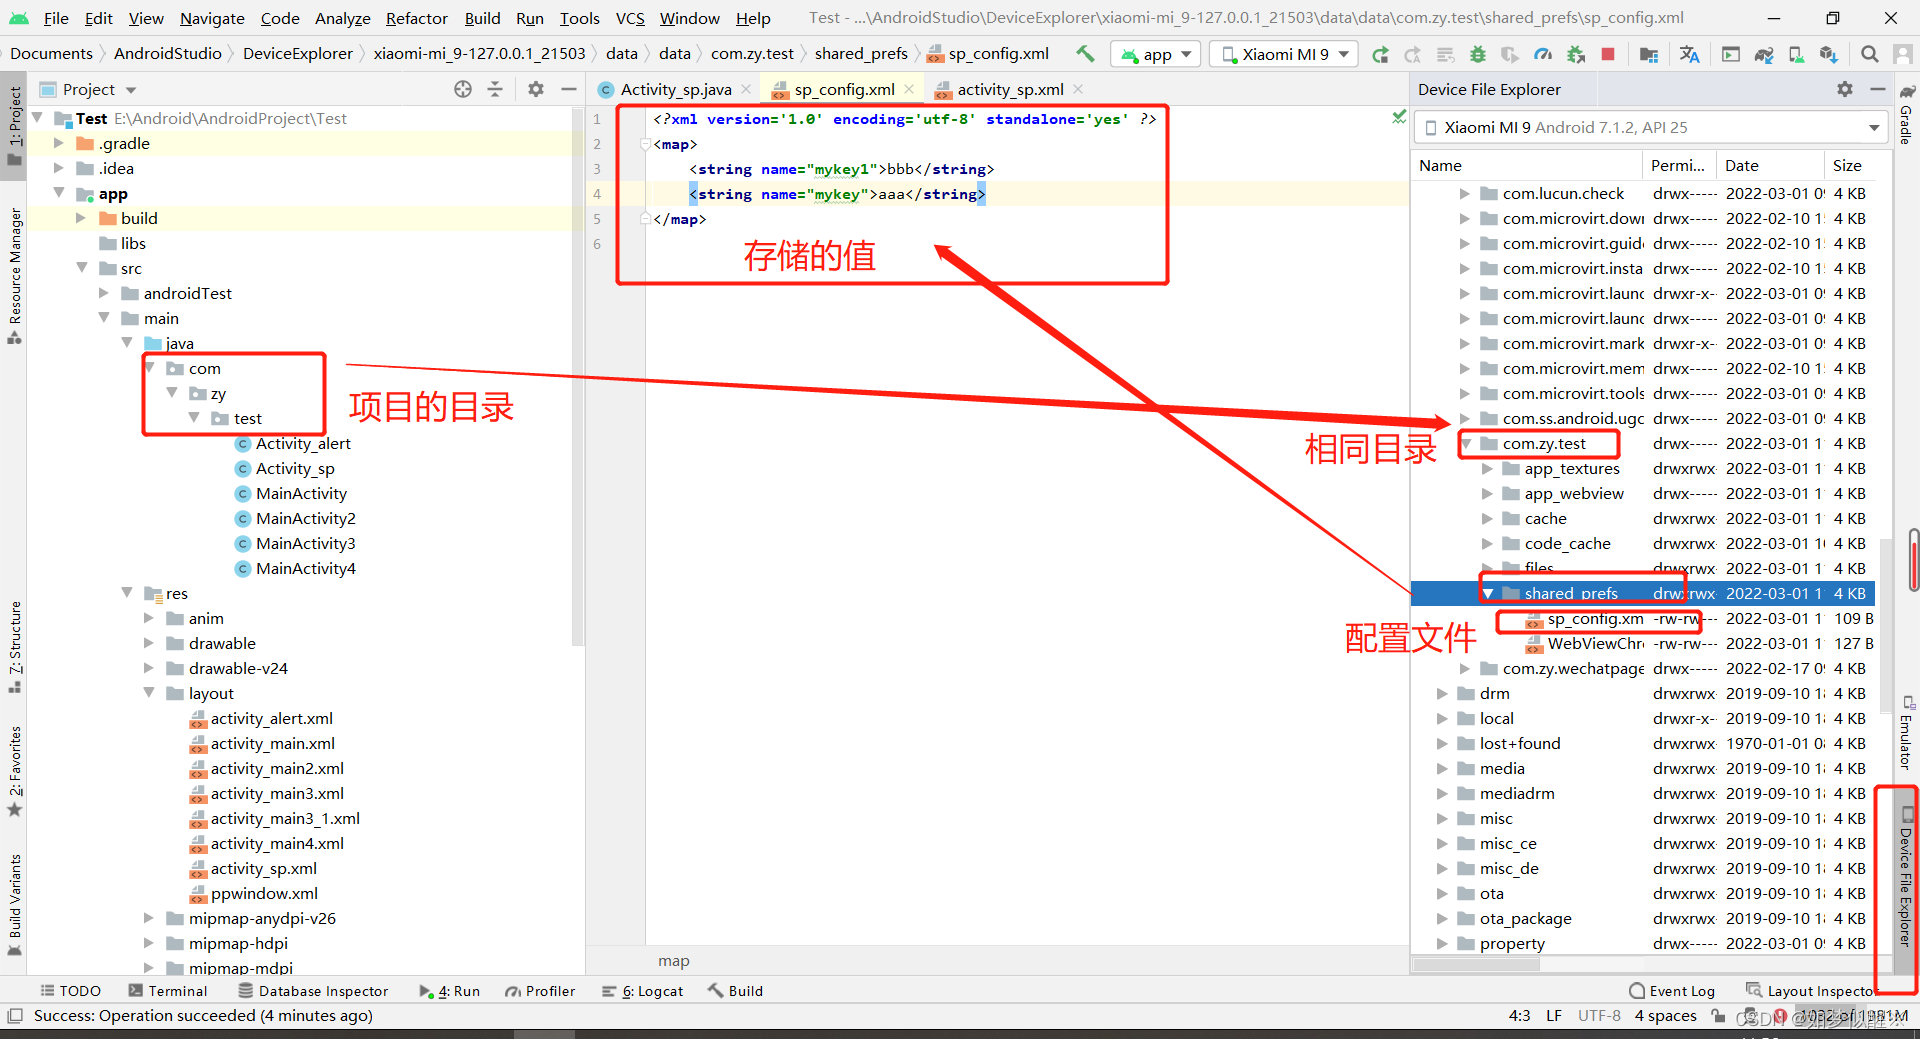
Task: Fold the map tag at line 2
Action: pyautogui.click(x=645, y=144)
